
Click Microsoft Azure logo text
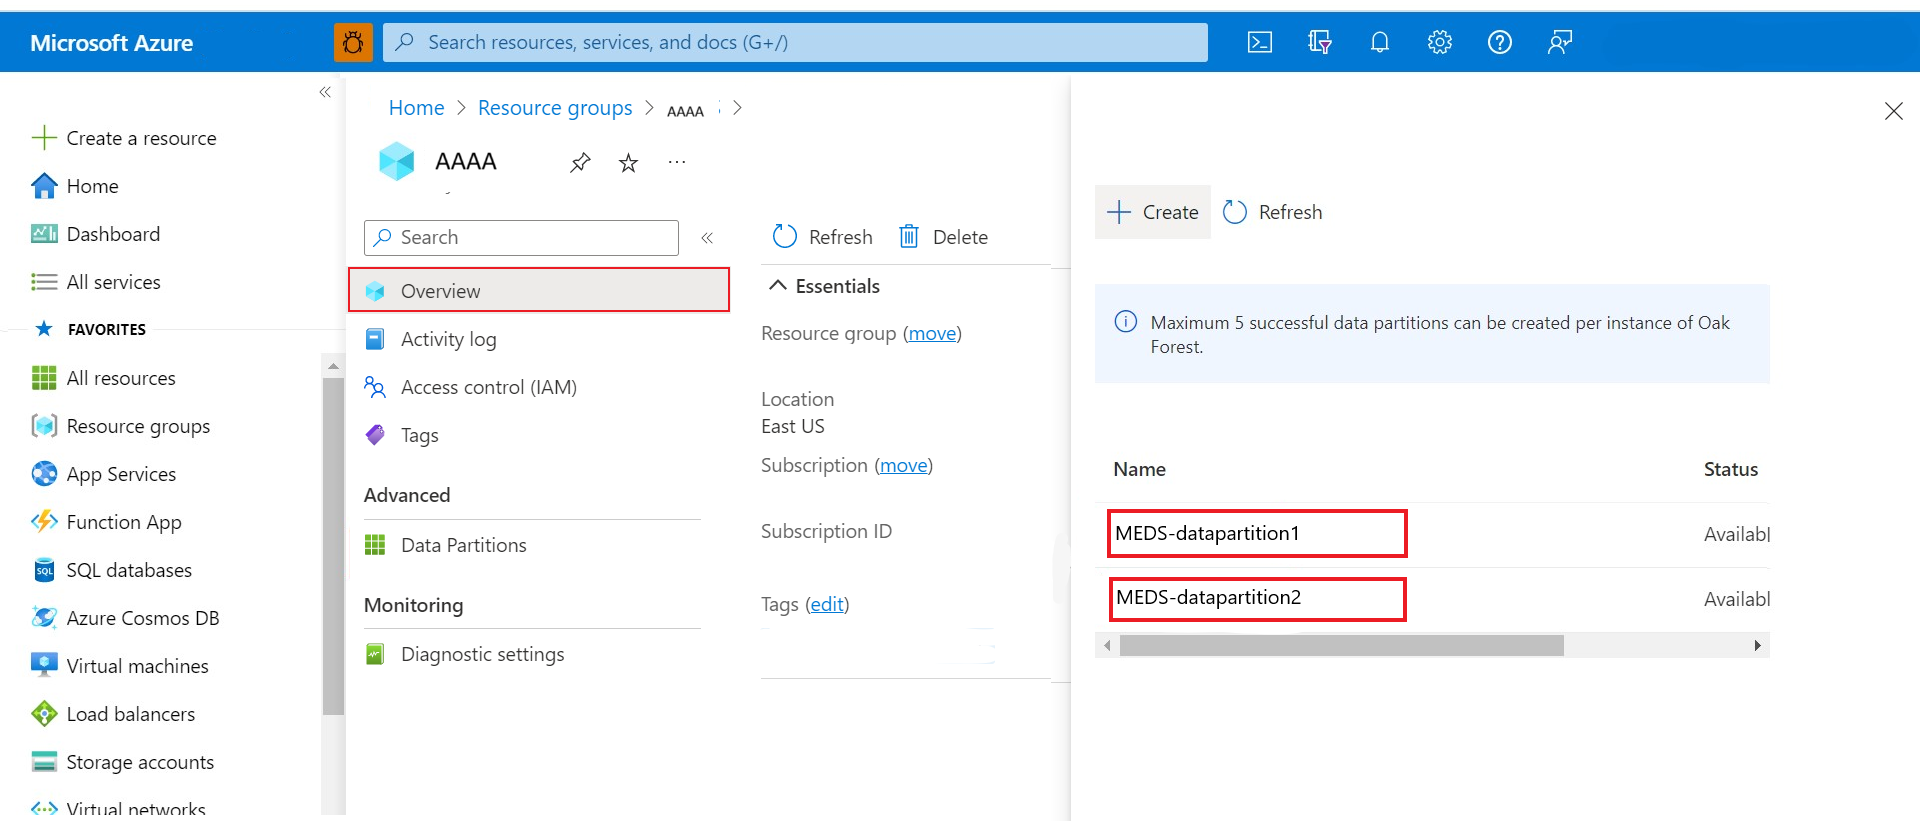[x=111, y=43]
